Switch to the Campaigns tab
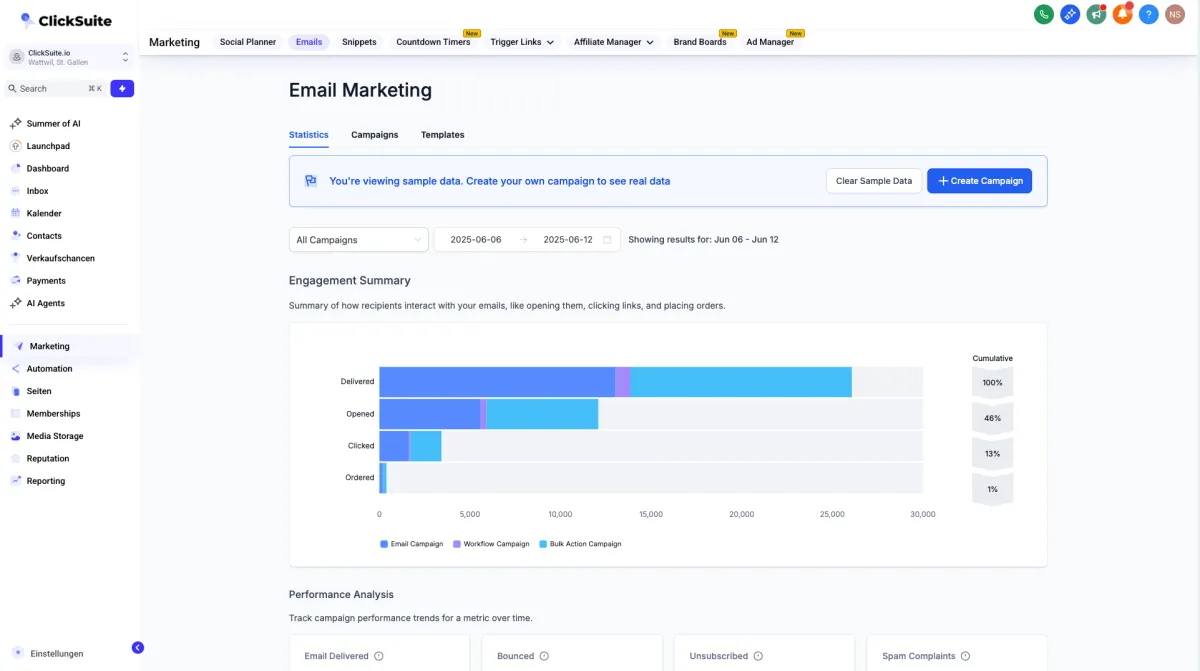 click(x=375, y=135)
